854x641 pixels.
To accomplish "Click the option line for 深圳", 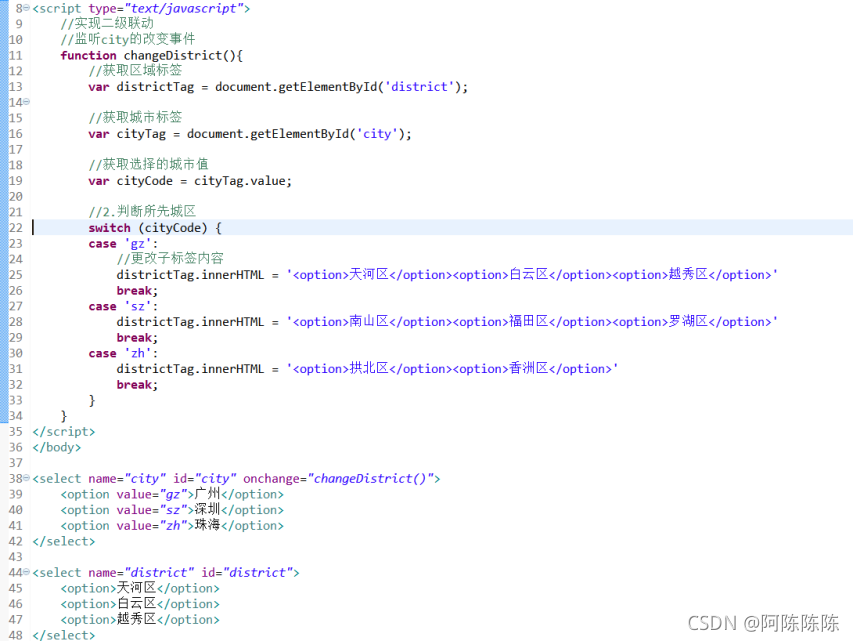I will tap(172, 510).
